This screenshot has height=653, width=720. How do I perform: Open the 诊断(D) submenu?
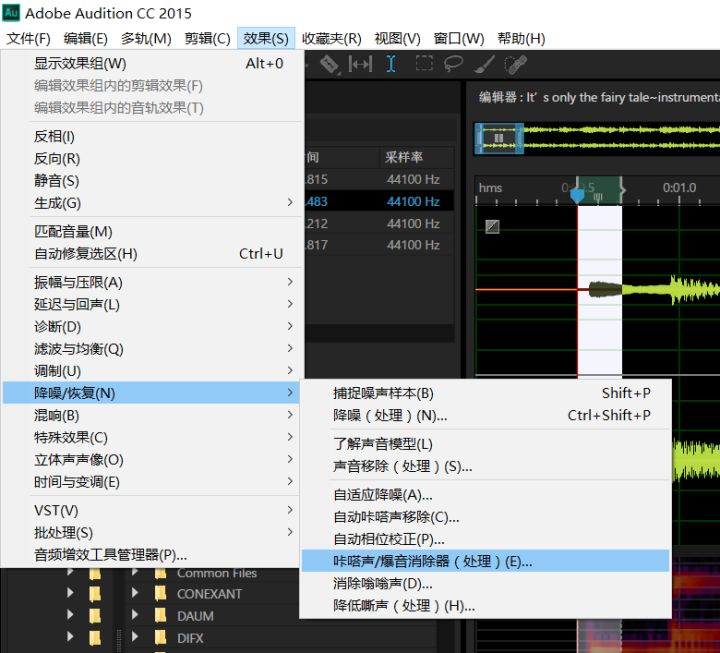click(153, 326)
